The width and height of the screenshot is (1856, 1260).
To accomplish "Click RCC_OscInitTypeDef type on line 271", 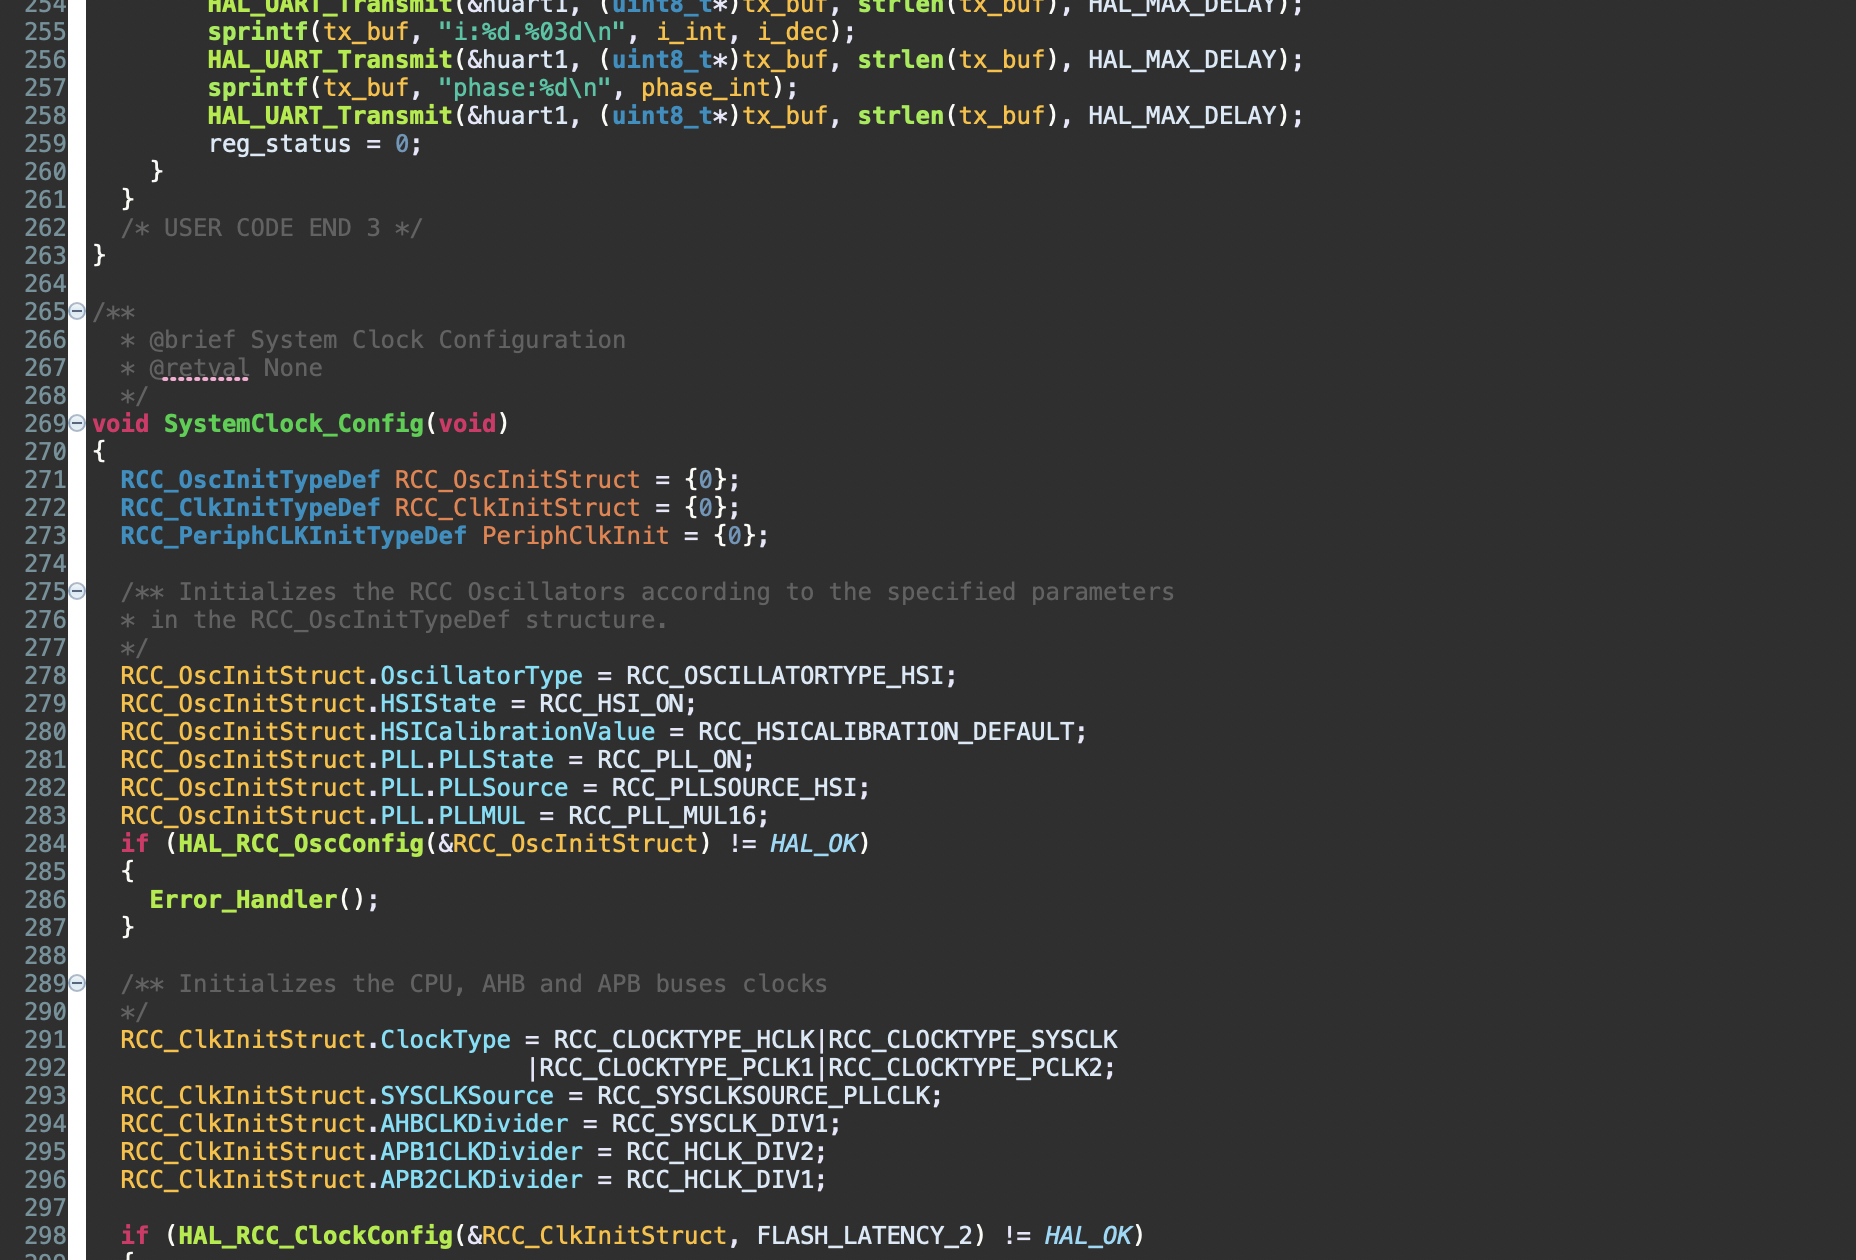I will [250, 480].
